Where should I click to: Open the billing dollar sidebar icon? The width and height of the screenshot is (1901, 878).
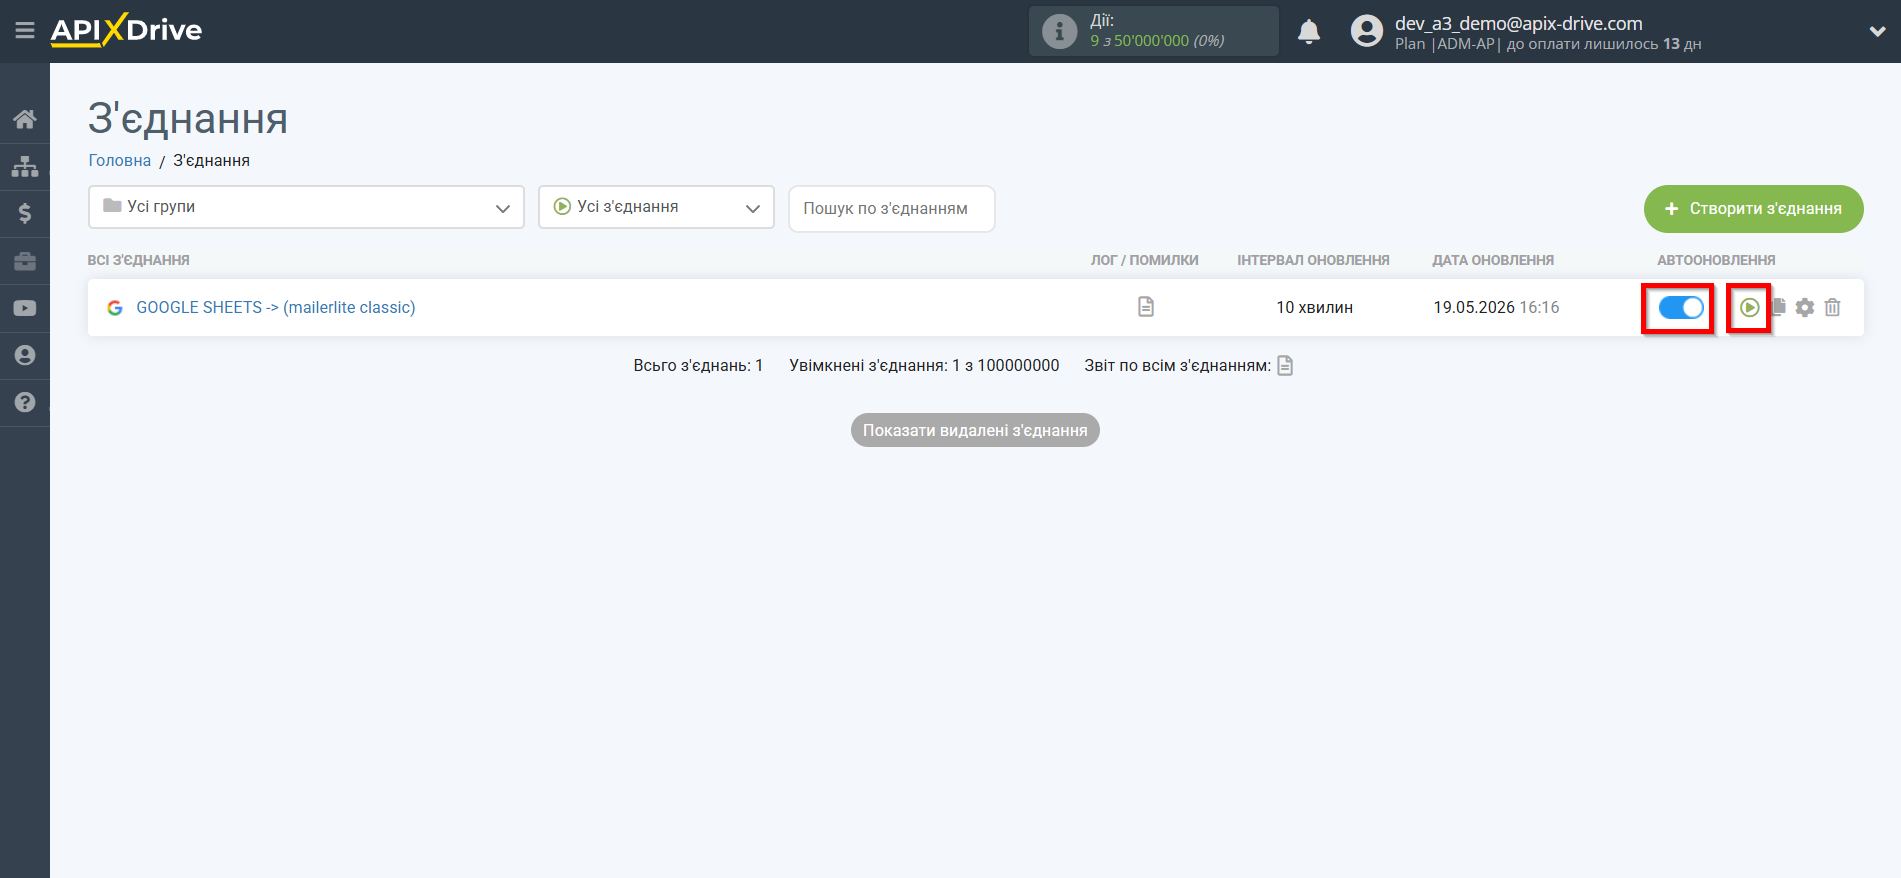(x=25, y=213)
